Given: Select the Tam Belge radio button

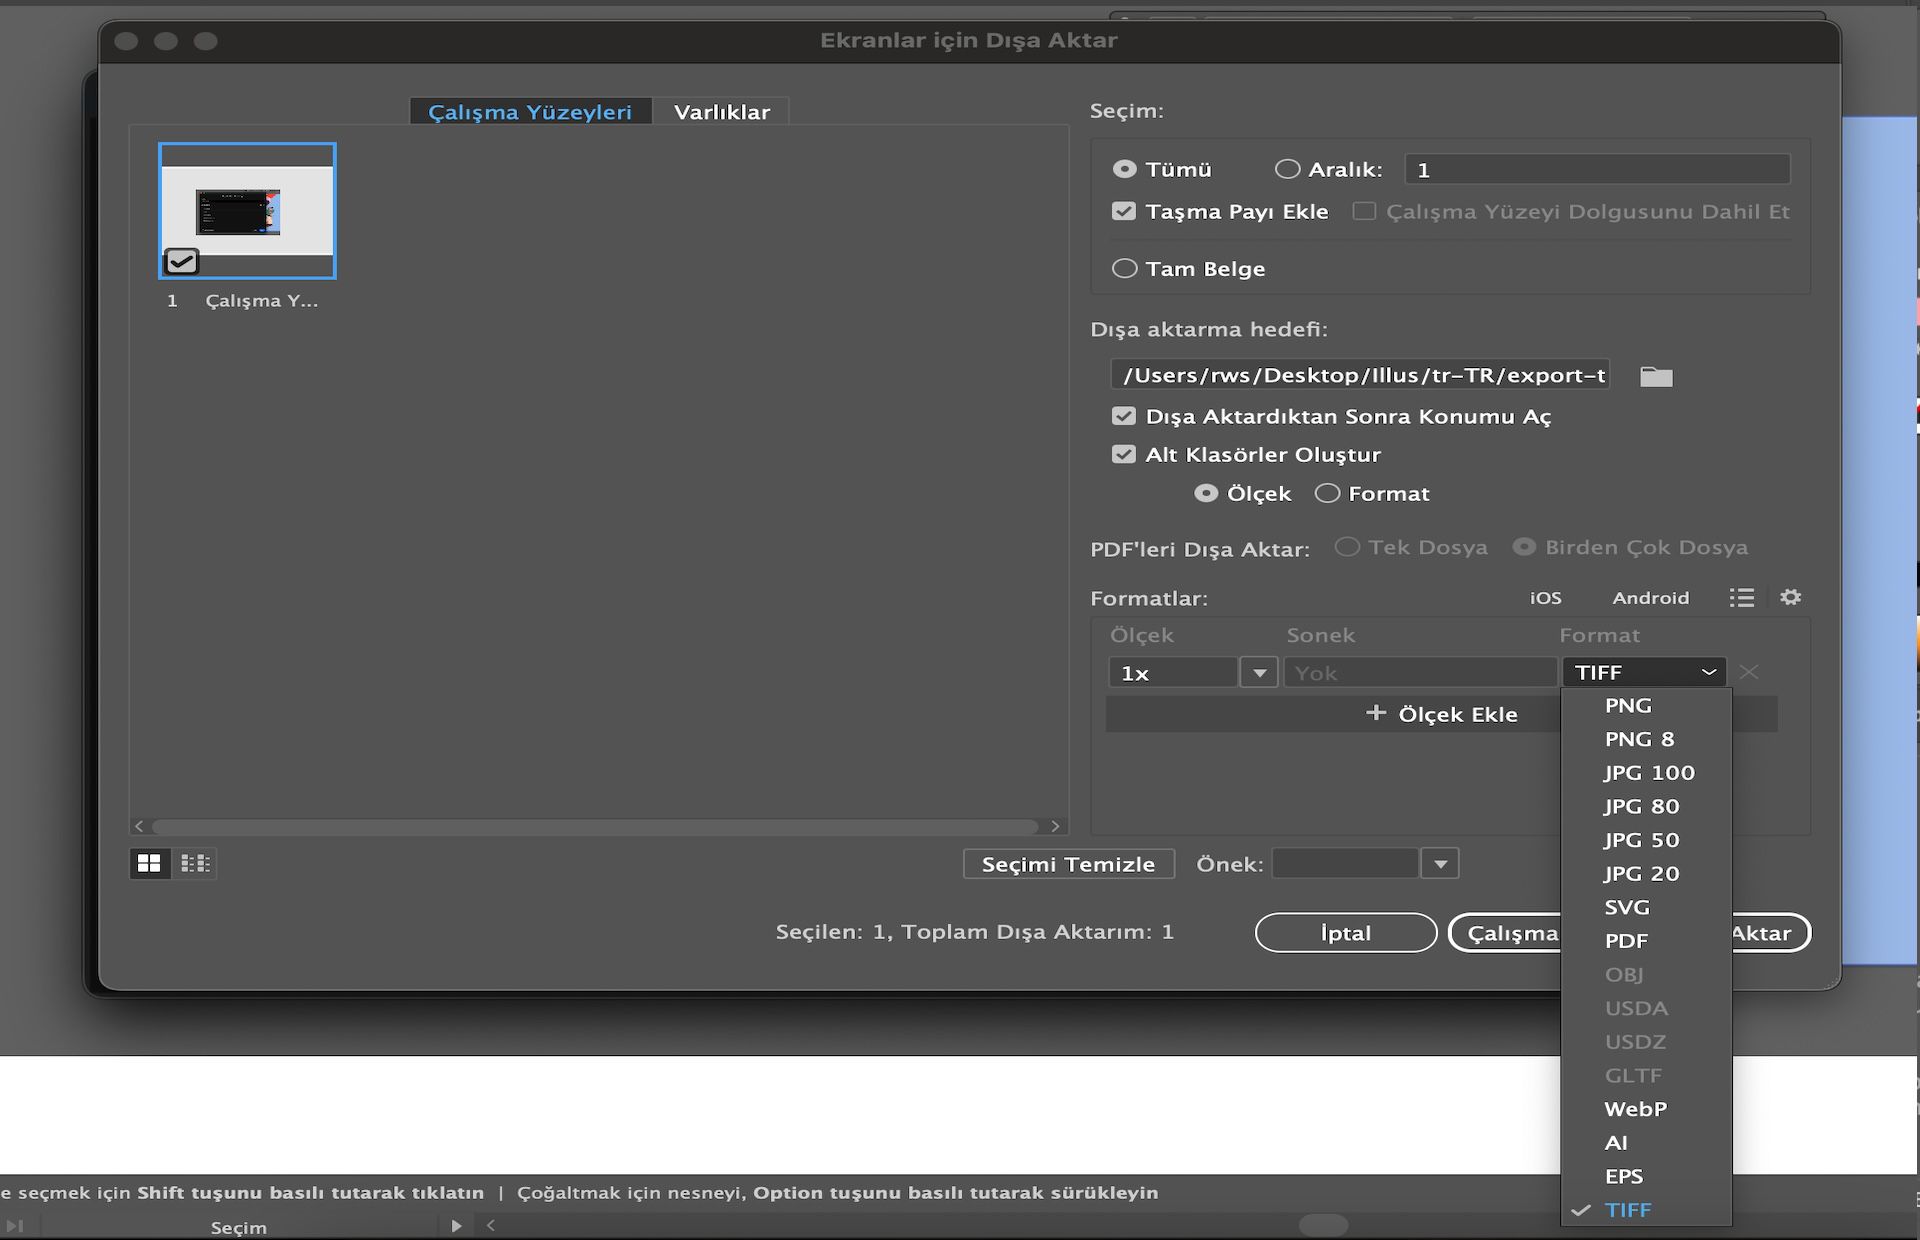Looking at the screenshot, I should click(x=1125, y=268).
